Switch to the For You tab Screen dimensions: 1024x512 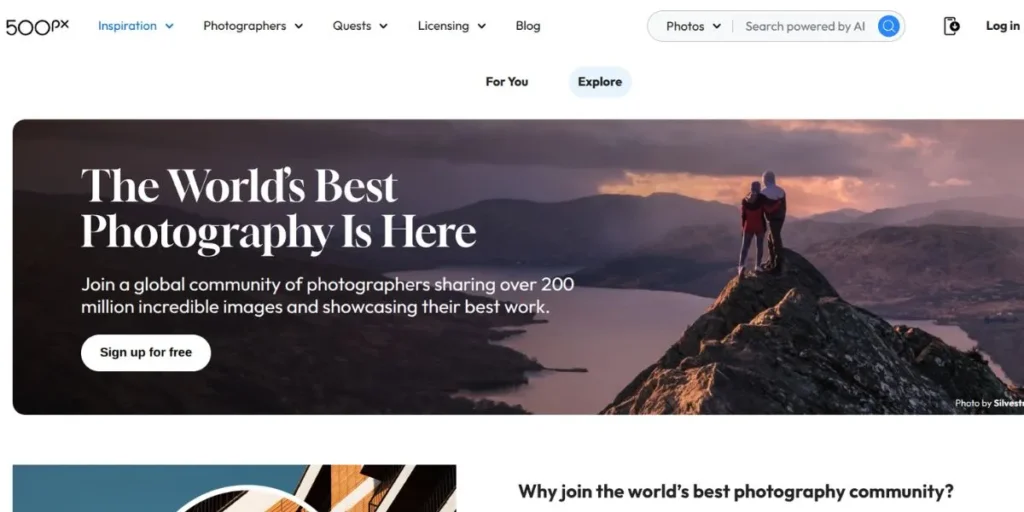507,82
